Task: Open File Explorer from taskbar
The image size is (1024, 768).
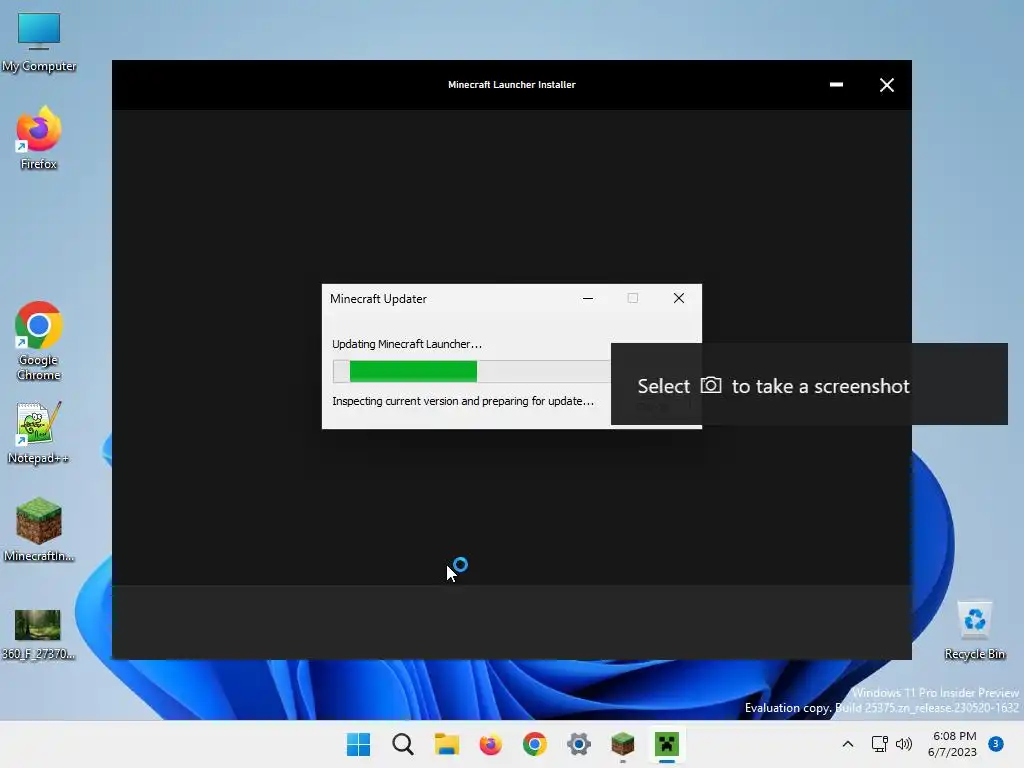Action: 447,744
